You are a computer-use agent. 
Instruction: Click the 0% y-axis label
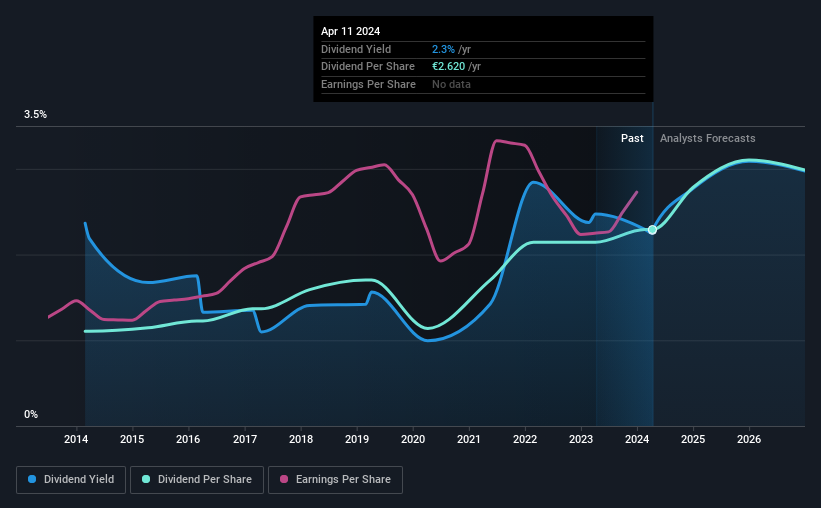[31, 414]
